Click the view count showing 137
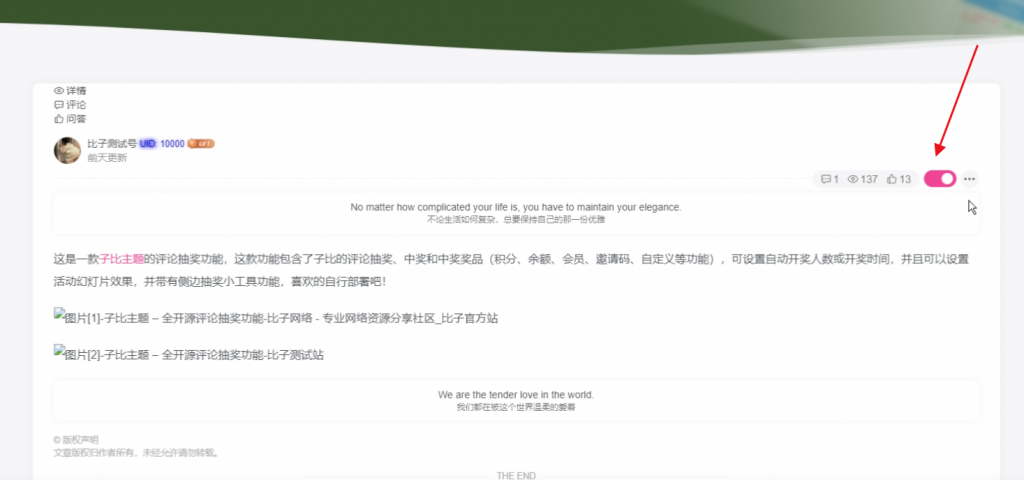Image resolution: width=1024 pixels, height=480 pixels. [x=863, y=179]
